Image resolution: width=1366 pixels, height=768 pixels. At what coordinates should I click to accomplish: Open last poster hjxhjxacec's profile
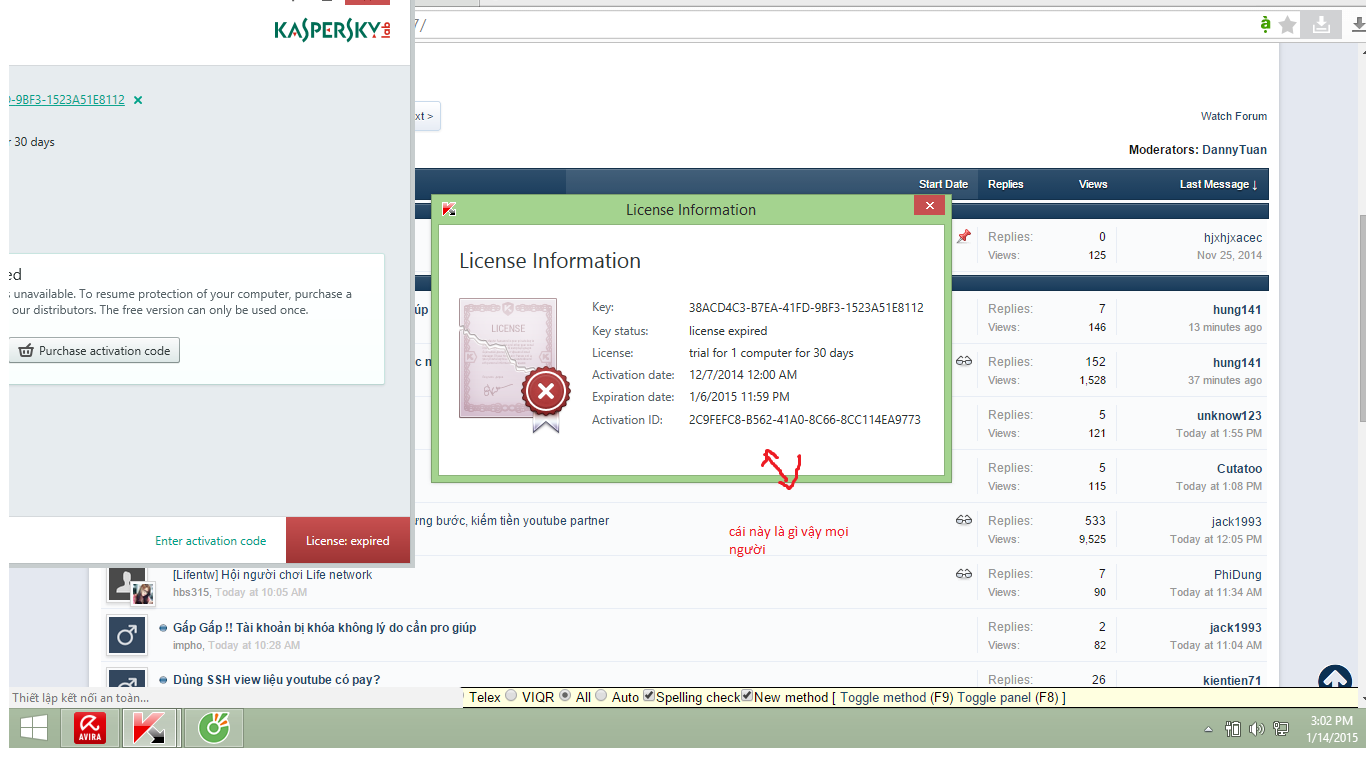[x=1233, y=238]
